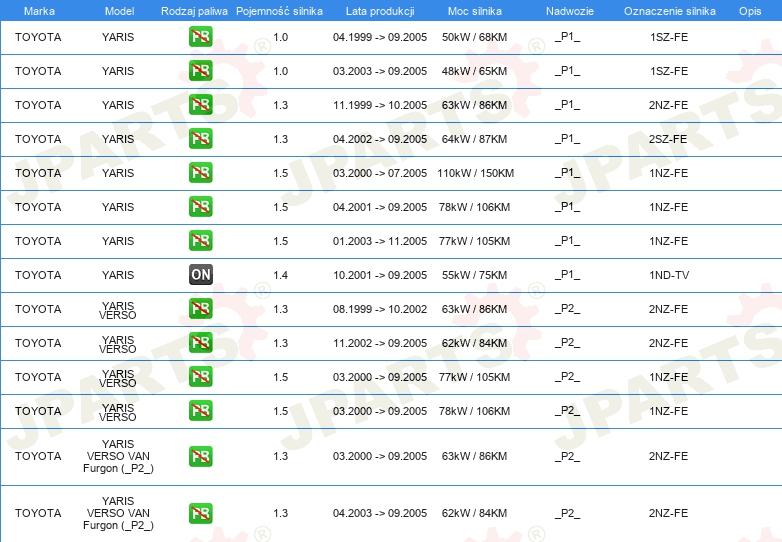Viewport: 782px width, 542px height.
Task: Select the 04.1999 -> 09.2005 production date cell
Action: (x=380, y=37)
